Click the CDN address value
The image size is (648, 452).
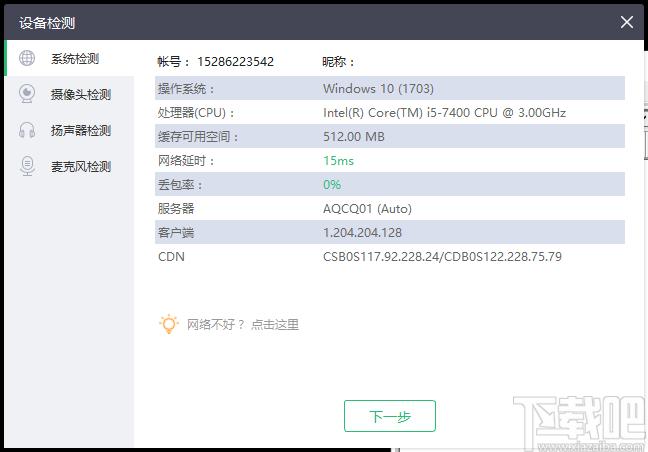click(442, 257)
